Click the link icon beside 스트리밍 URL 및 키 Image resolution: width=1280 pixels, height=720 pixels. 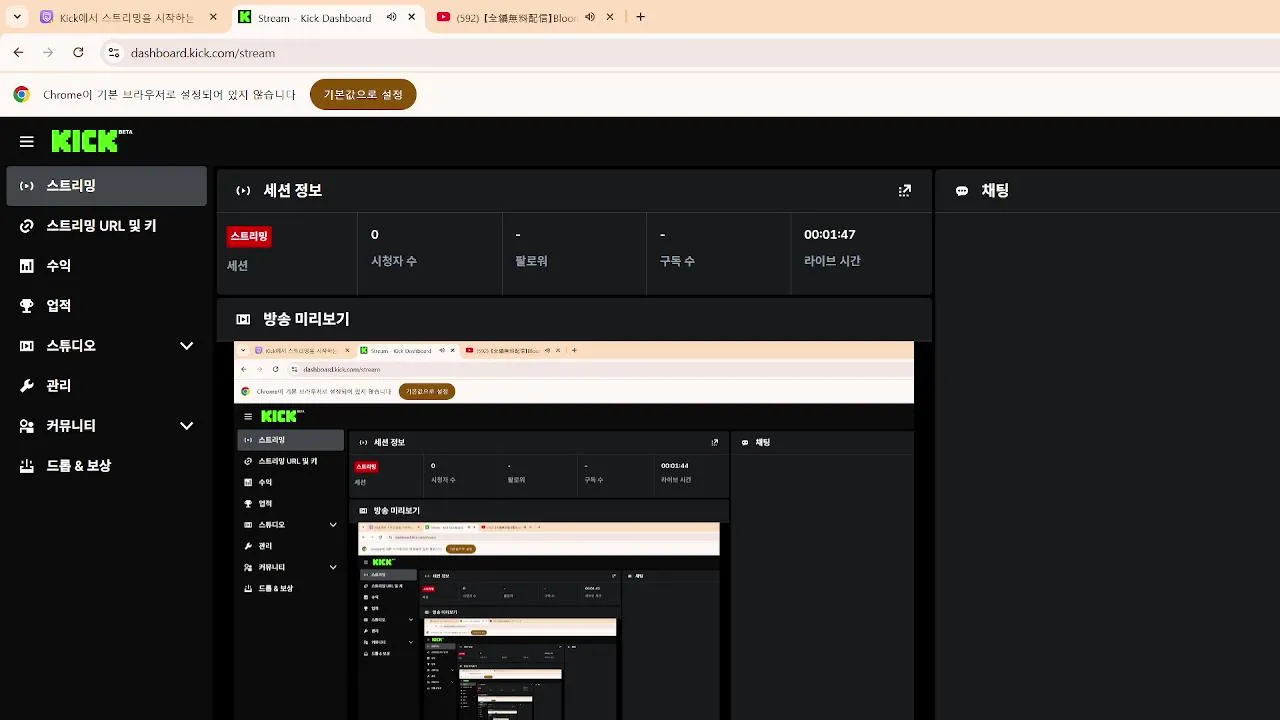pyautogui.click(x=27, y=226)
